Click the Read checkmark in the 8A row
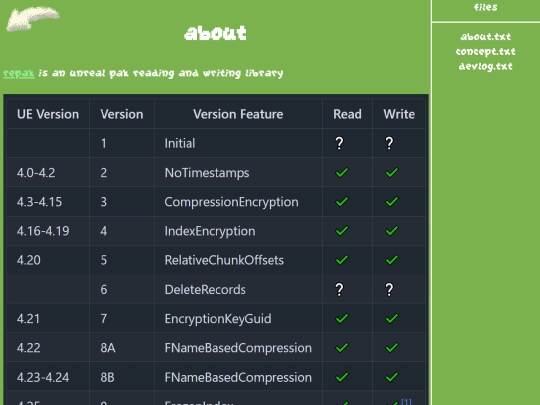 point(342,347)
